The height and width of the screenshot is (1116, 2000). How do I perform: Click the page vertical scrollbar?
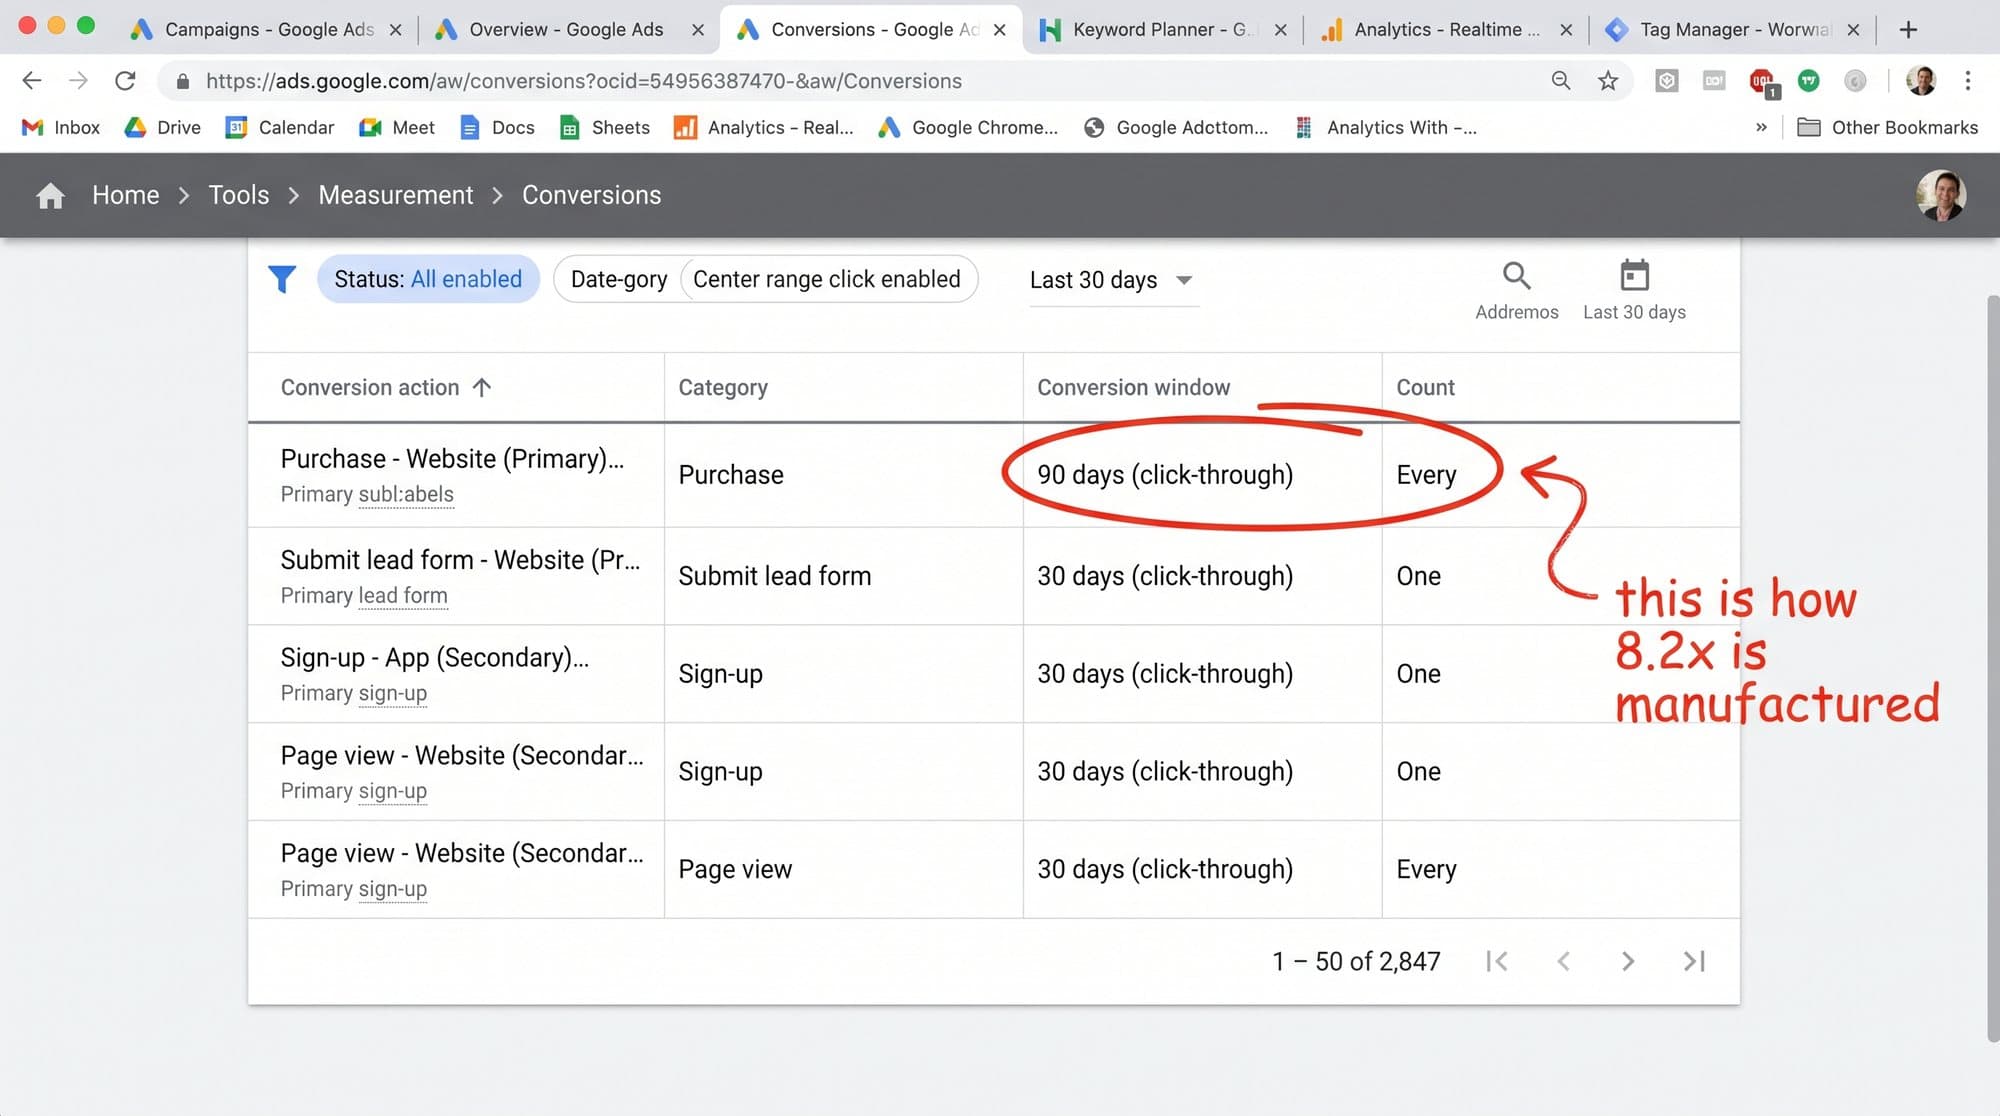click(x=1992, y=670)
